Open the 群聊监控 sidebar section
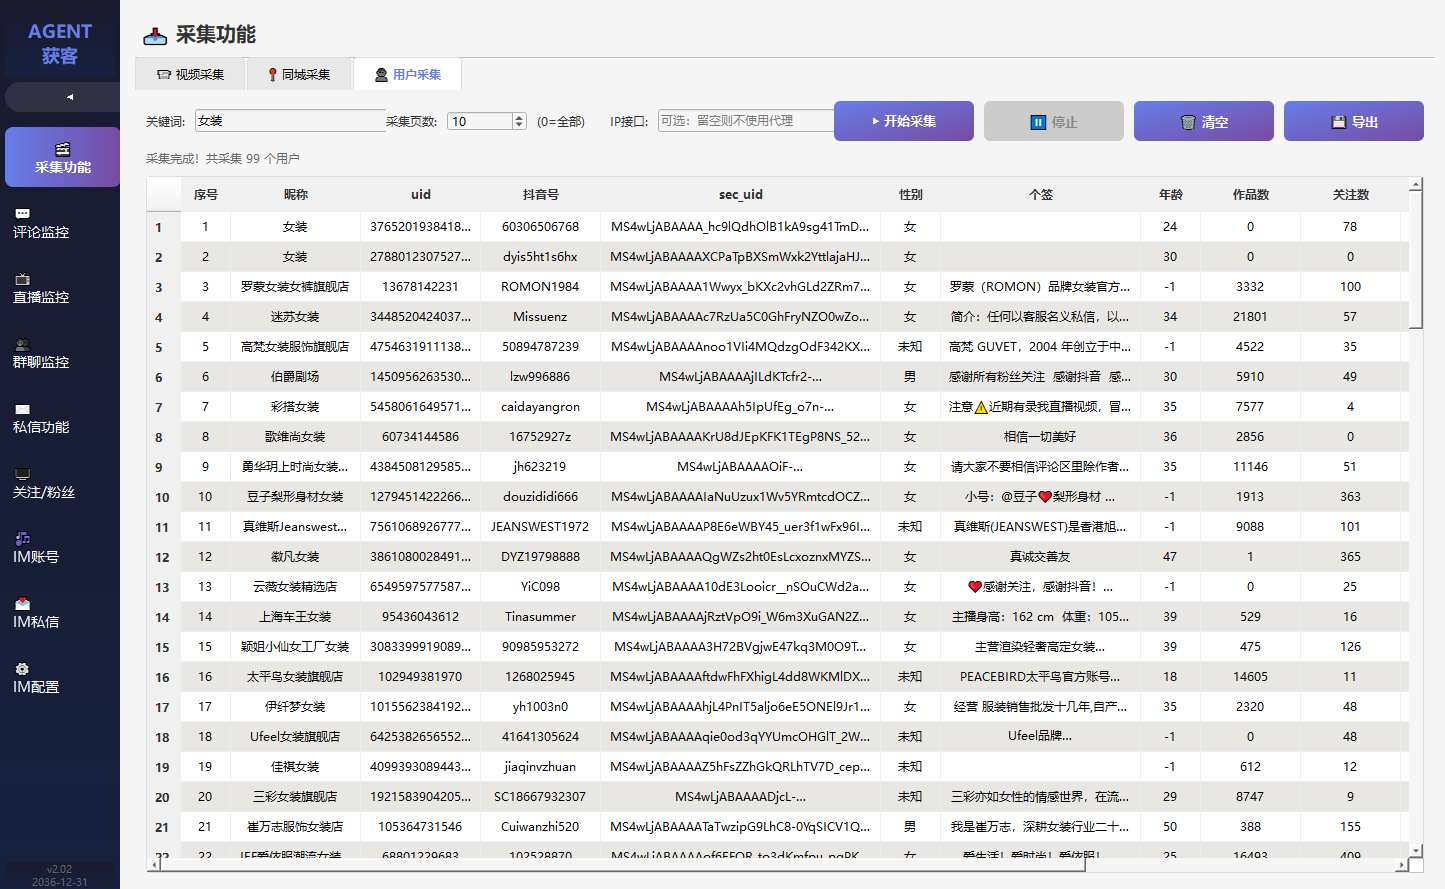Image resolution: width=1445 pixels, height=889 pixels. click(60, 353)
